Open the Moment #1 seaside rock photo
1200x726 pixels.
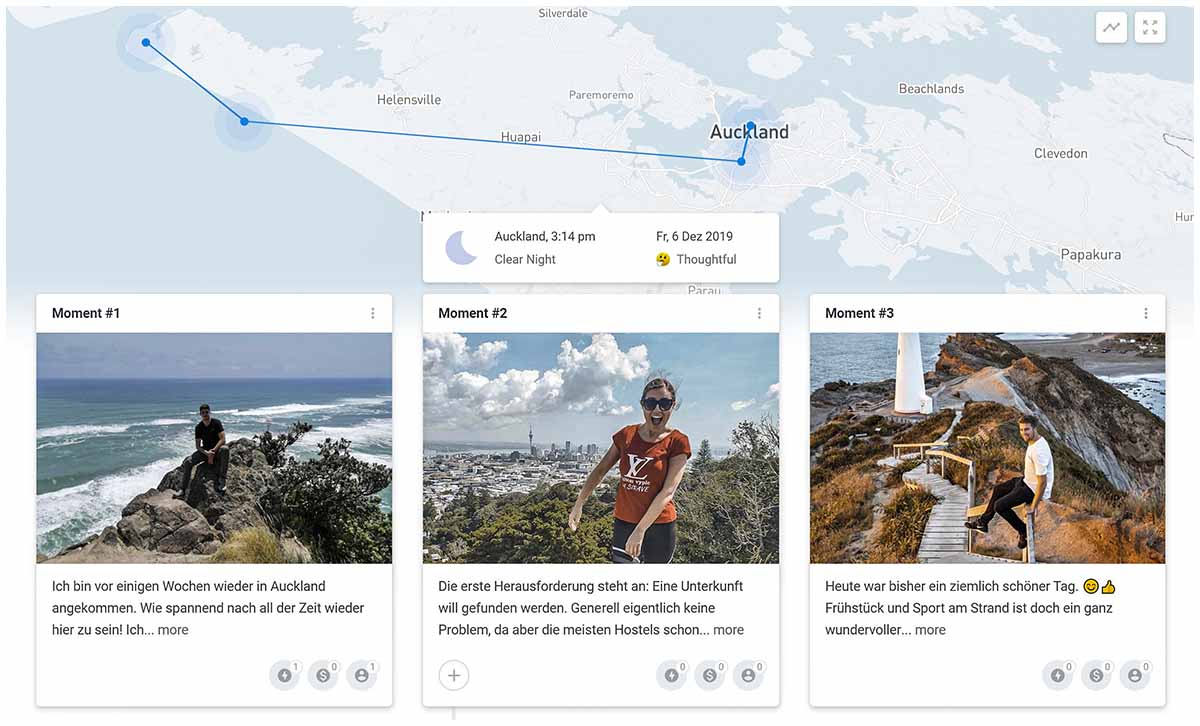coord(214,448)
